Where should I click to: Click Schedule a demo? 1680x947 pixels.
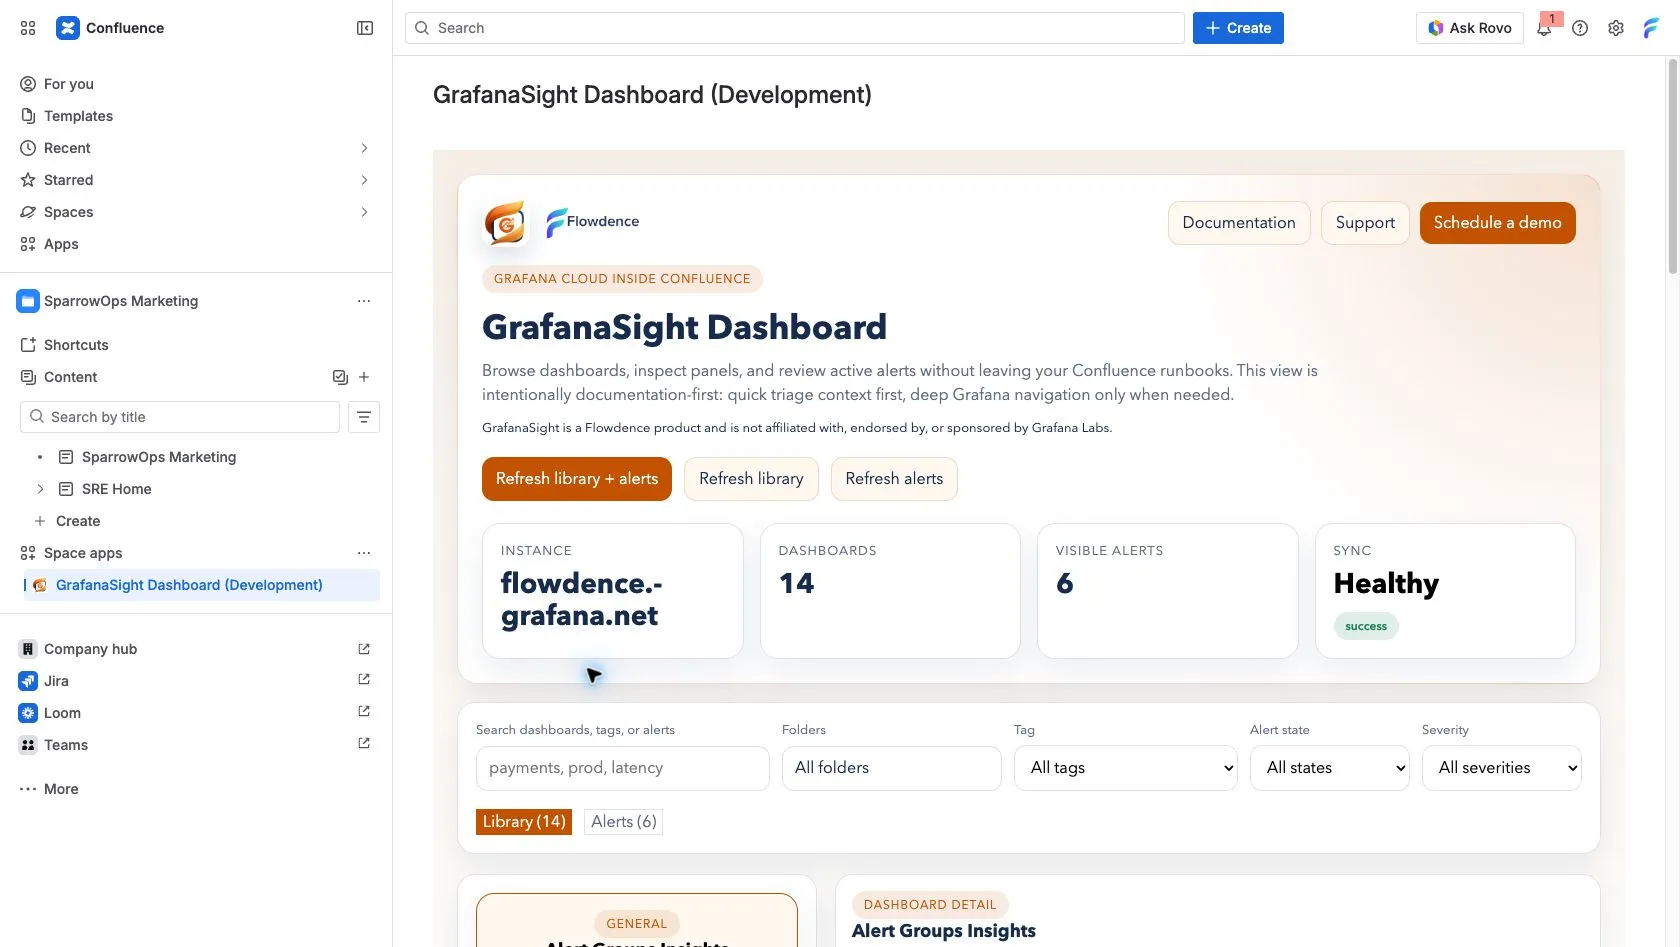[x=1497, y=223]
